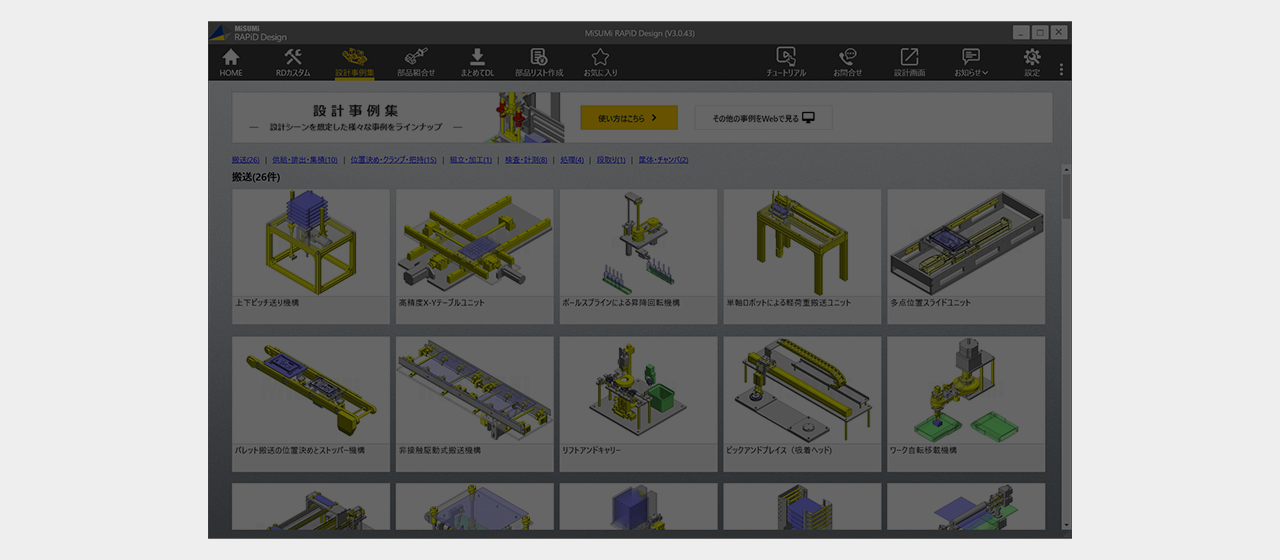Click the scroll down arrow of scrollbar
This screenshot has height=560, width=1280.
pos(1066,525)
